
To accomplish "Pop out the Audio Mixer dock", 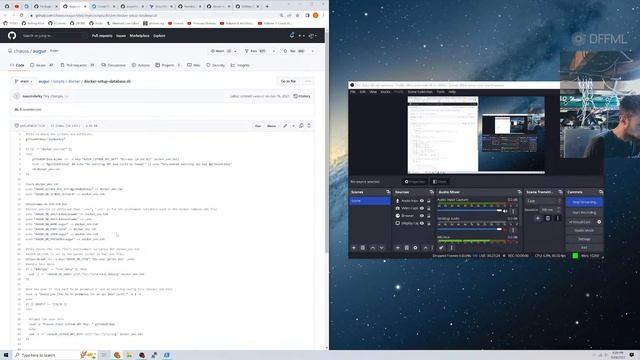I will [x=519, y=192].
